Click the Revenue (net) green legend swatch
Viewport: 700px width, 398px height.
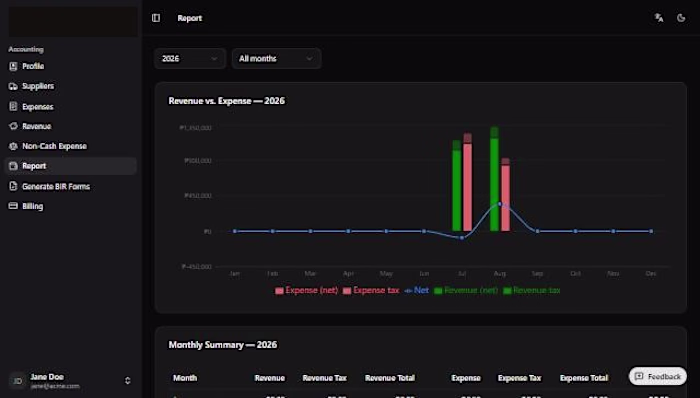[438, 291]
